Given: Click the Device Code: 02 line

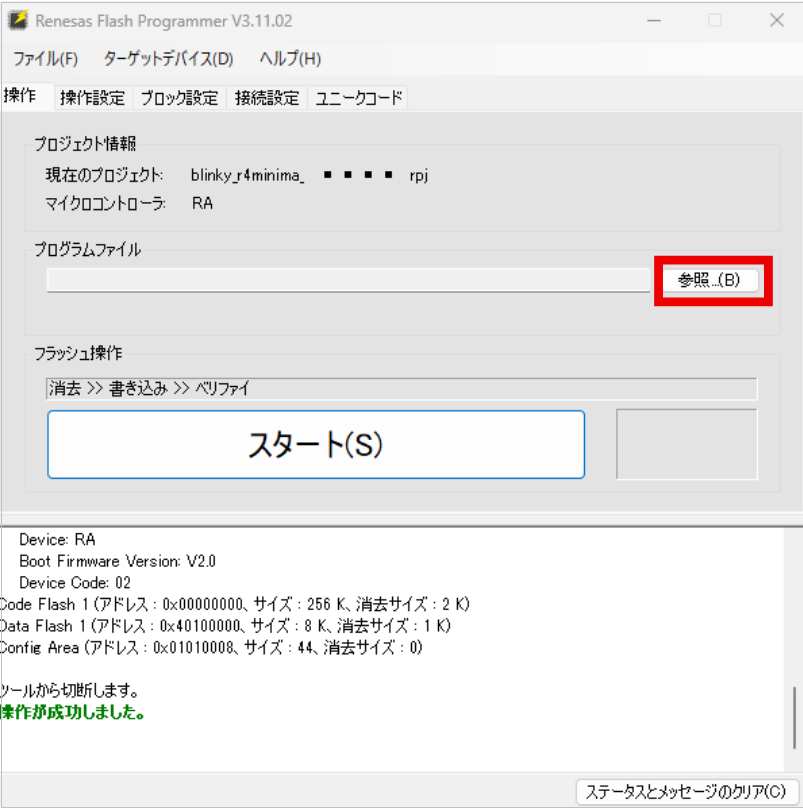Looking at the screenshot, I should coord(75,583).
